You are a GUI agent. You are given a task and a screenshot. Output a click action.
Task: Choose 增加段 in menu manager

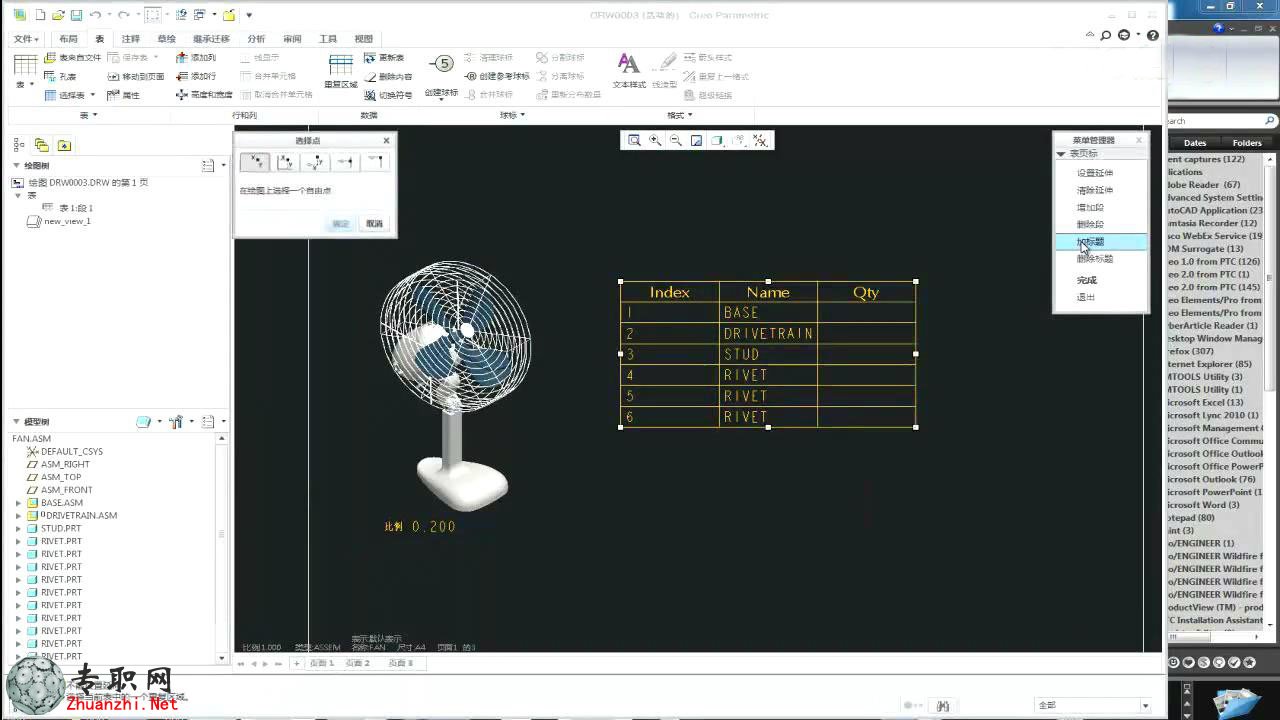point(1090,207)
